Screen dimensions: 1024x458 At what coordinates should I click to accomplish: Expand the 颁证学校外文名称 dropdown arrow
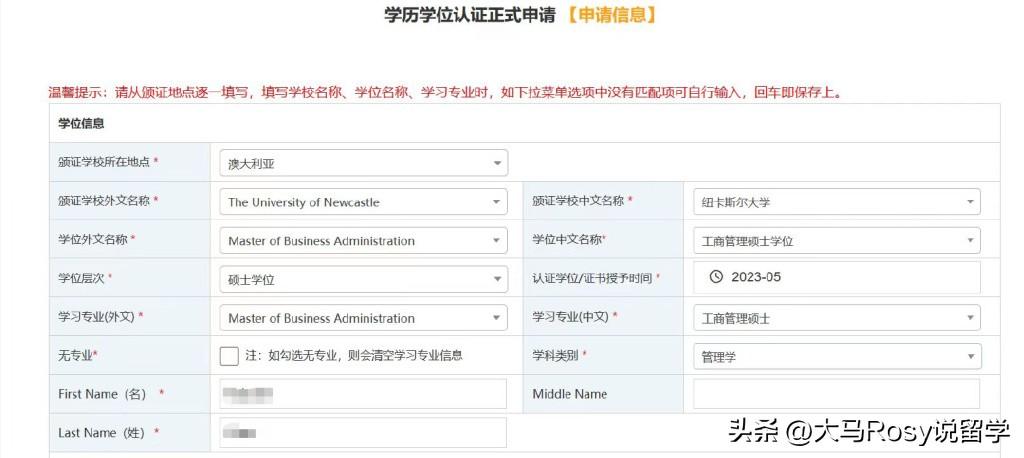[x=497, y=202]
